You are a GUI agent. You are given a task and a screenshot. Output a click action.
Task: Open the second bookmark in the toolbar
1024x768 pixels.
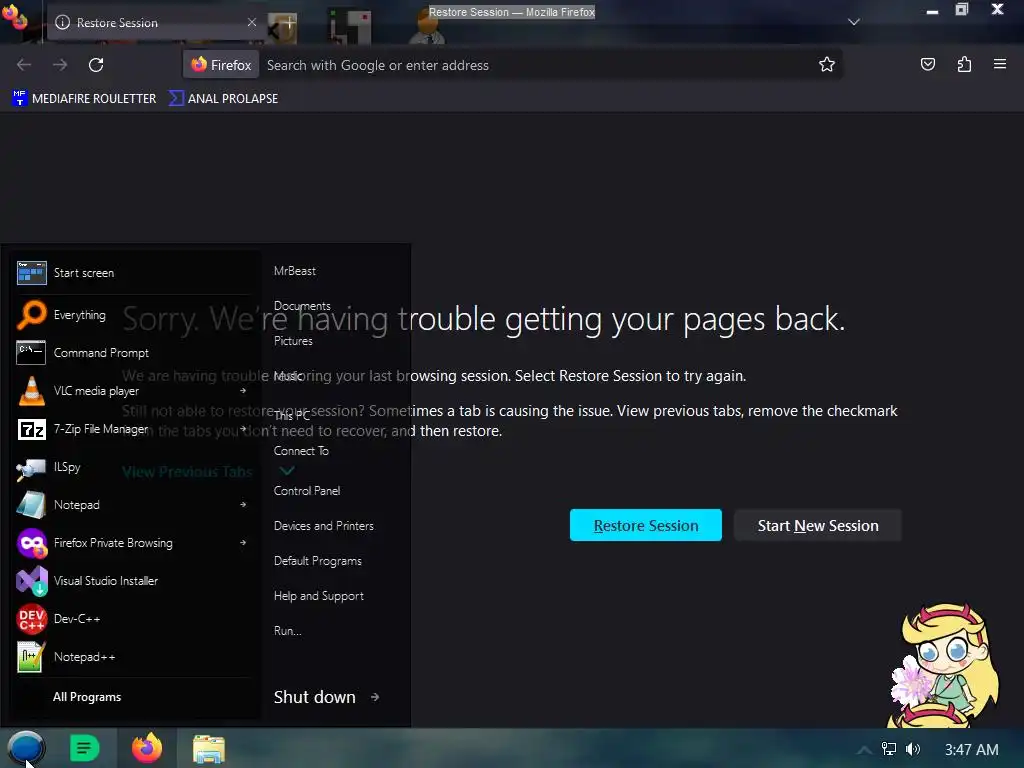tap(224, 99)
